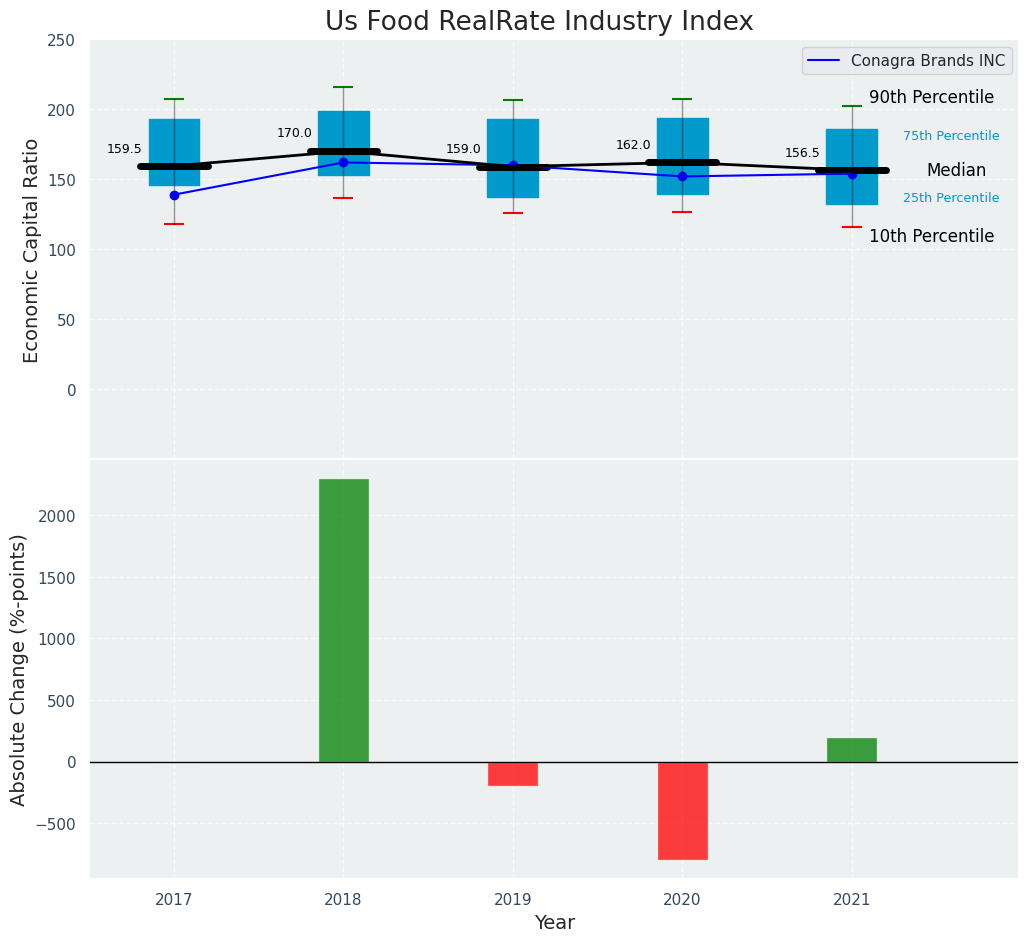The image size is (1029, 942).
Task: Select the red 2020 negative change bar
Action: (682, 810)
